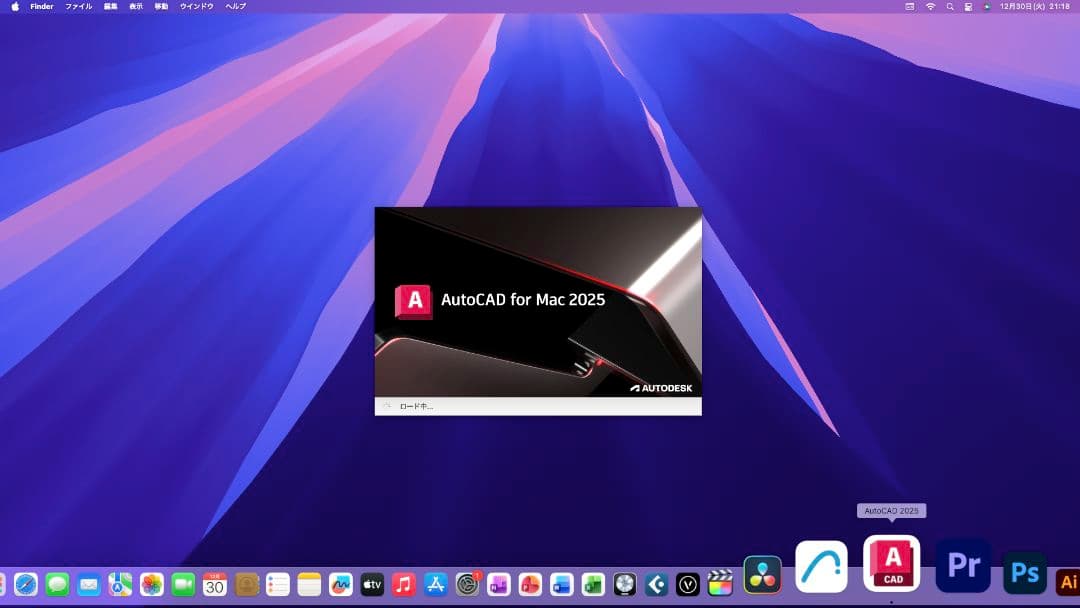Select the bouncing AutoCAD 2025 Dock icon
The width and height of the screenshot is (1080, 608).
coord(890,565)
